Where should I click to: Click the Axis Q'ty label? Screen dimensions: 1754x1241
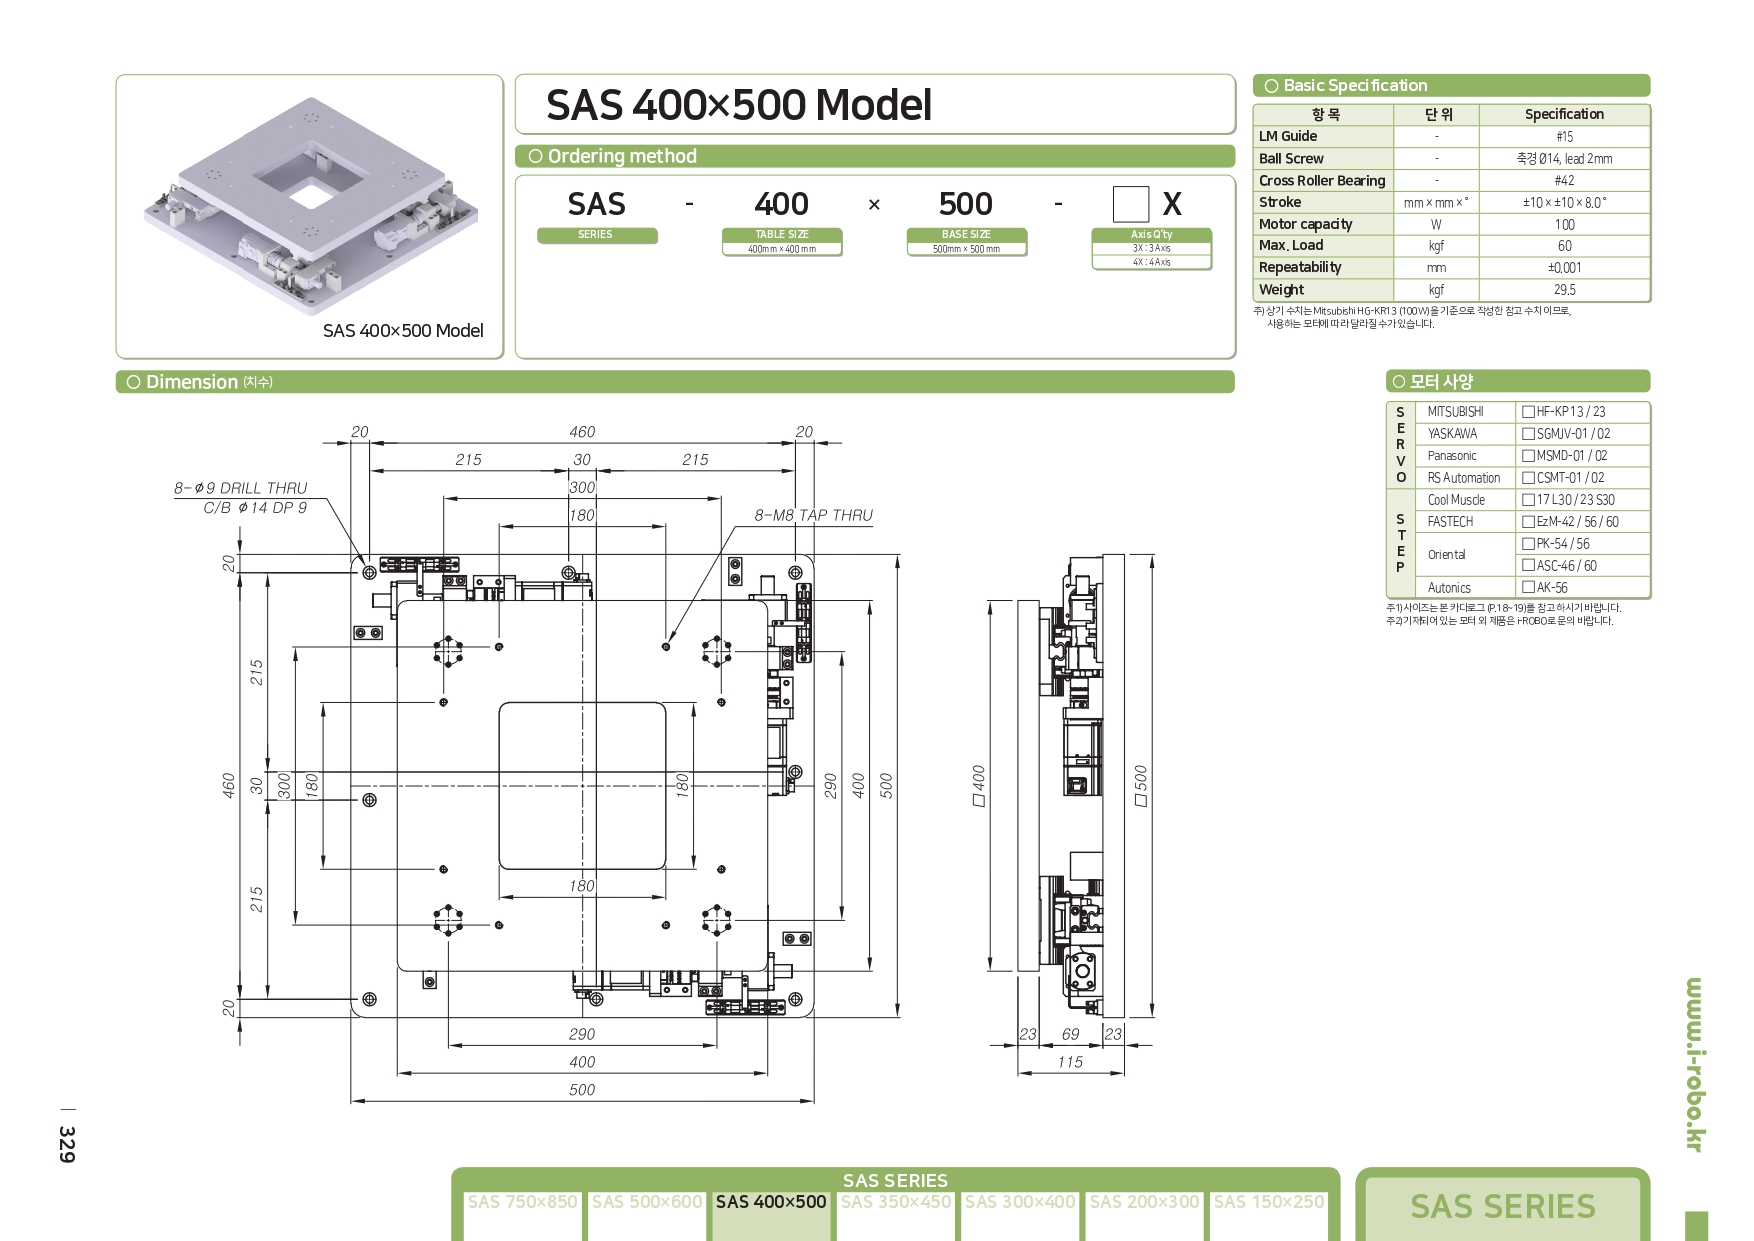1151,235
